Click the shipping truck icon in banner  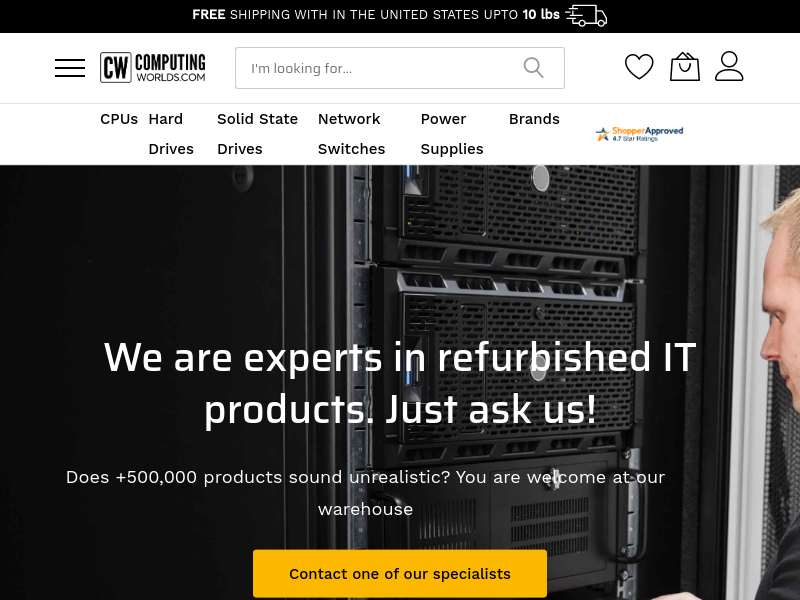click(x=586, y=15)
